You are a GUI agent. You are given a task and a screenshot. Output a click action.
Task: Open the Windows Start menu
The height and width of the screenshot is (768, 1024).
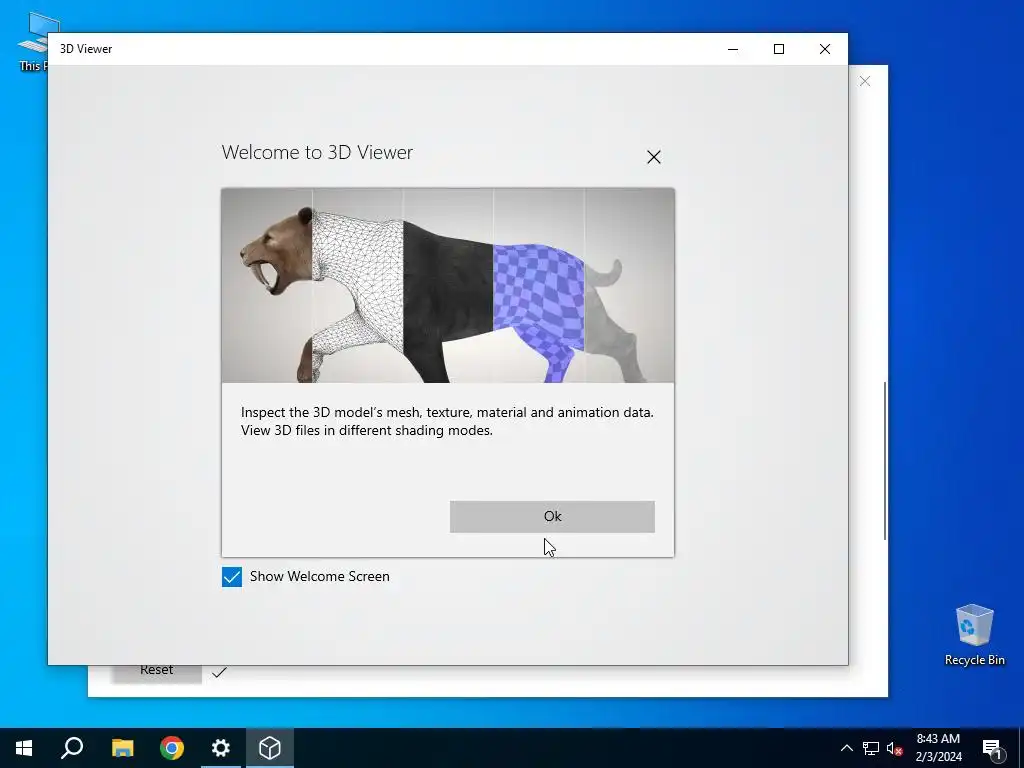tap(24, 748)
